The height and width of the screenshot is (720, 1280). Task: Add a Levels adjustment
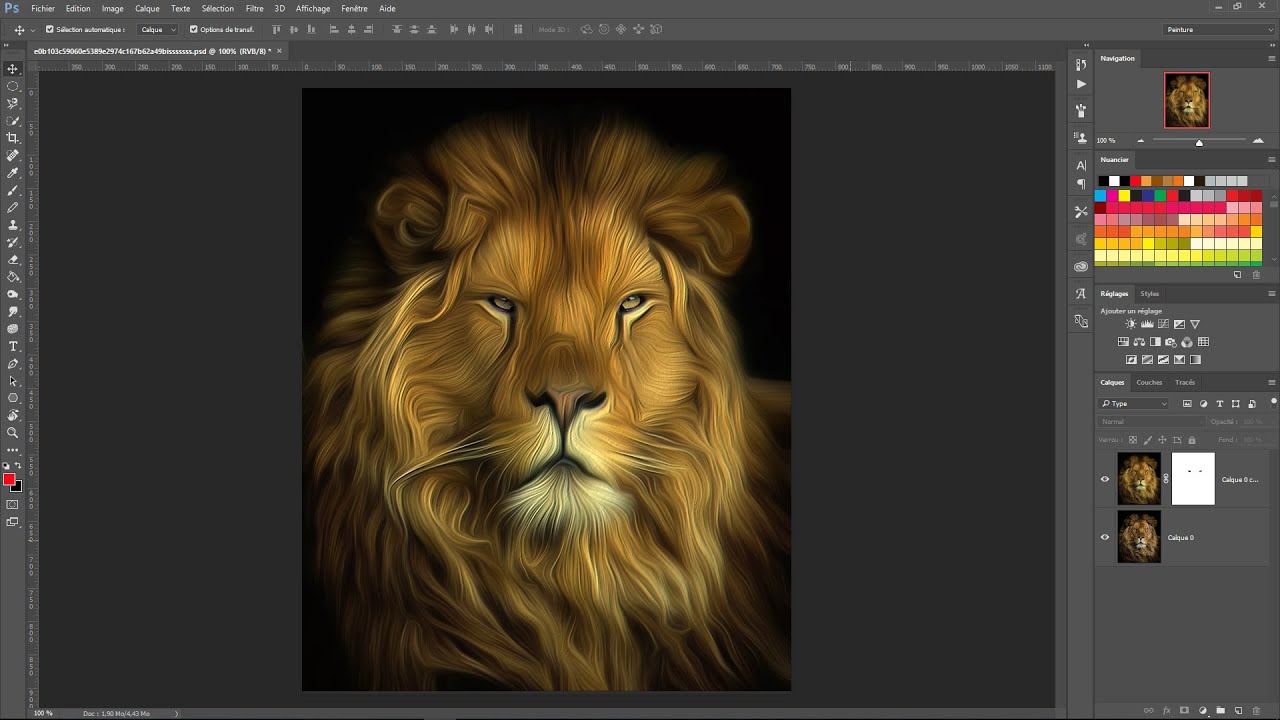(x=1147, y=324)
